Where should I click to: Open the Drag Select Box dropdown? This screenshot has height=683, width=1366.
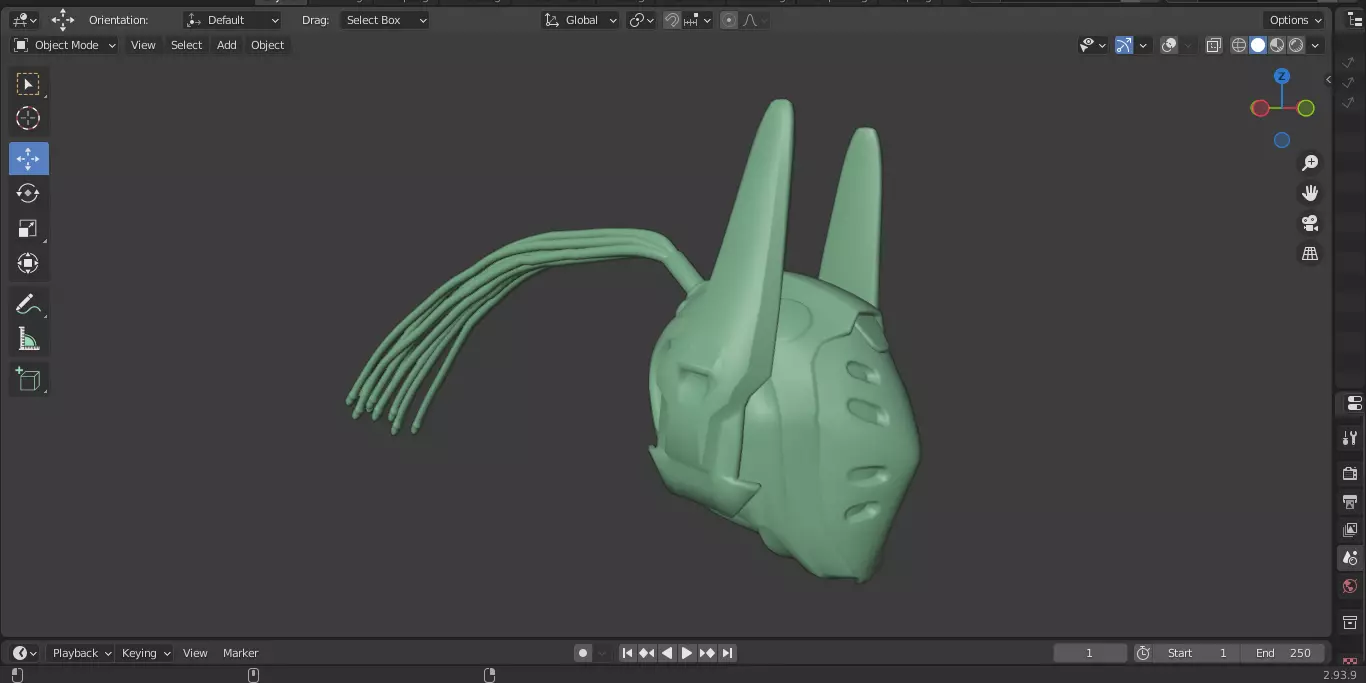[x=384, y=20]
